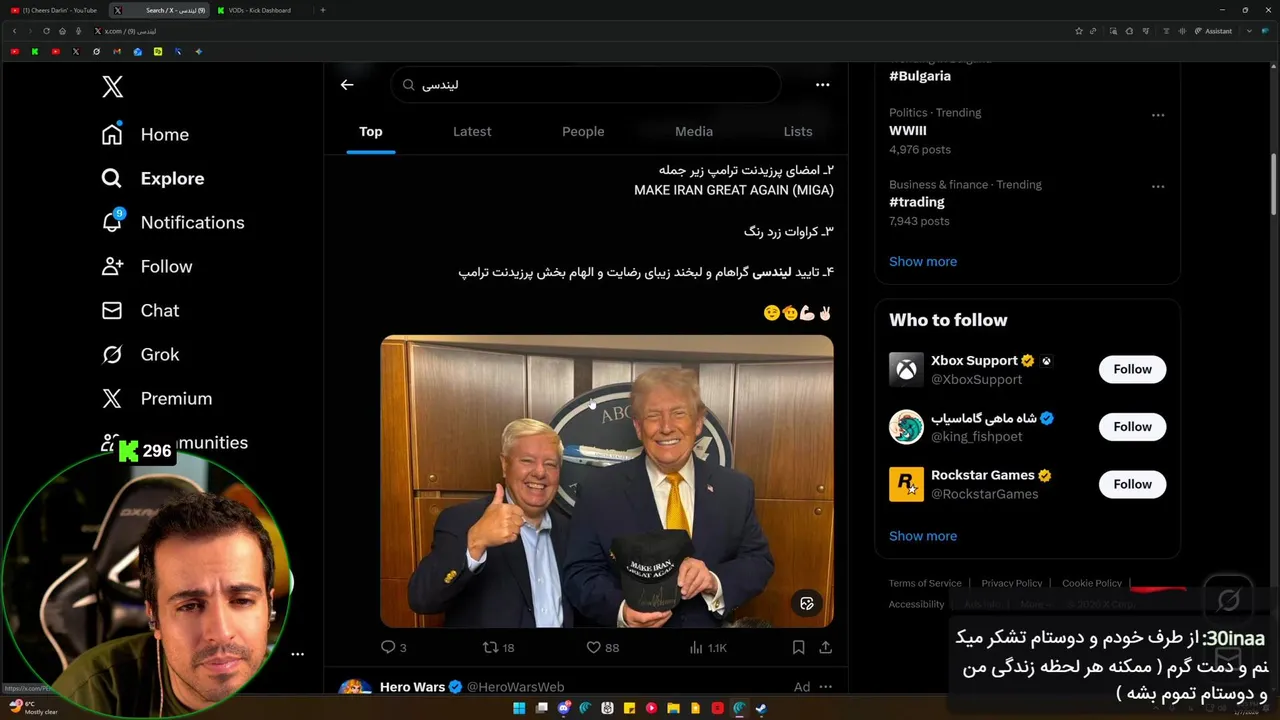Open Premium from the left sidebar
The image size is (1280, 720).
(x=157, y=398)
